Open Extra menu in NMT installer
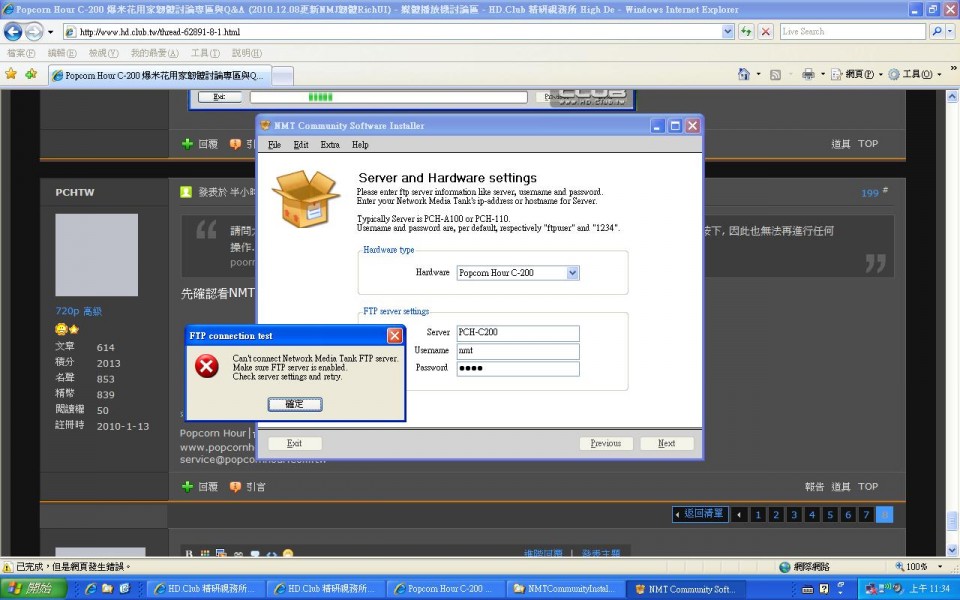Viewport: 960px width, 600px height. click(x=329, y=144)
